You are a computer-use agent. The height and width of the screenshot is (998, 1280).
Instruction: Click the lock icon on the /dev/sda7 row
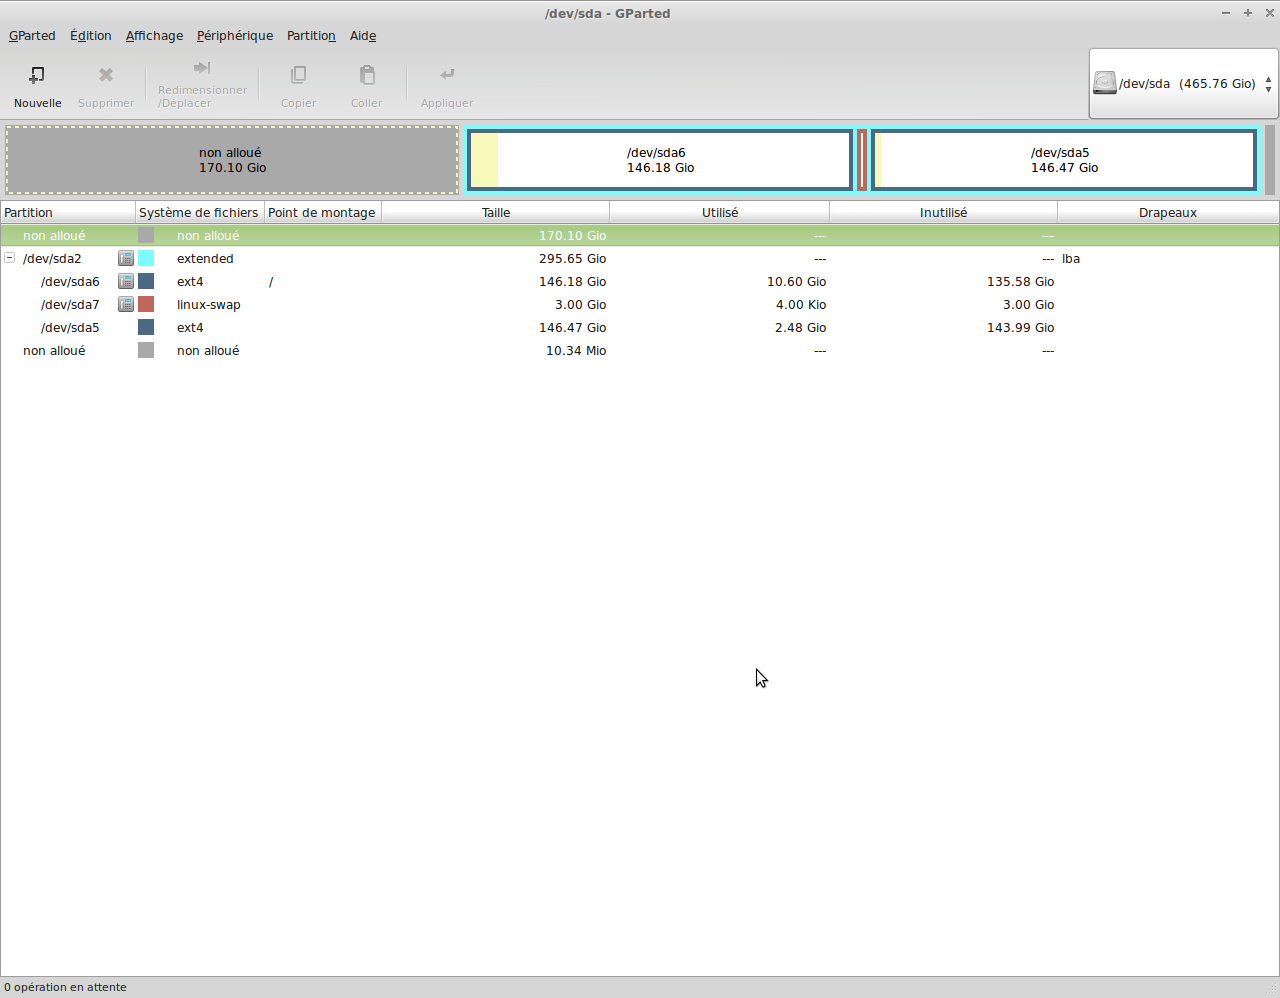point(126,304)
